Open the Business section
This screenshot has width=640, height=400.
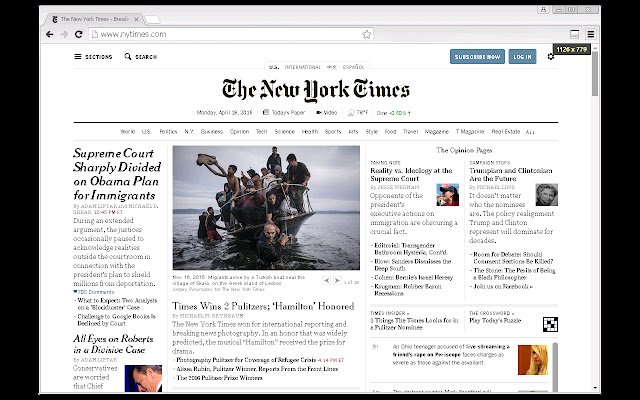point(212,131)
